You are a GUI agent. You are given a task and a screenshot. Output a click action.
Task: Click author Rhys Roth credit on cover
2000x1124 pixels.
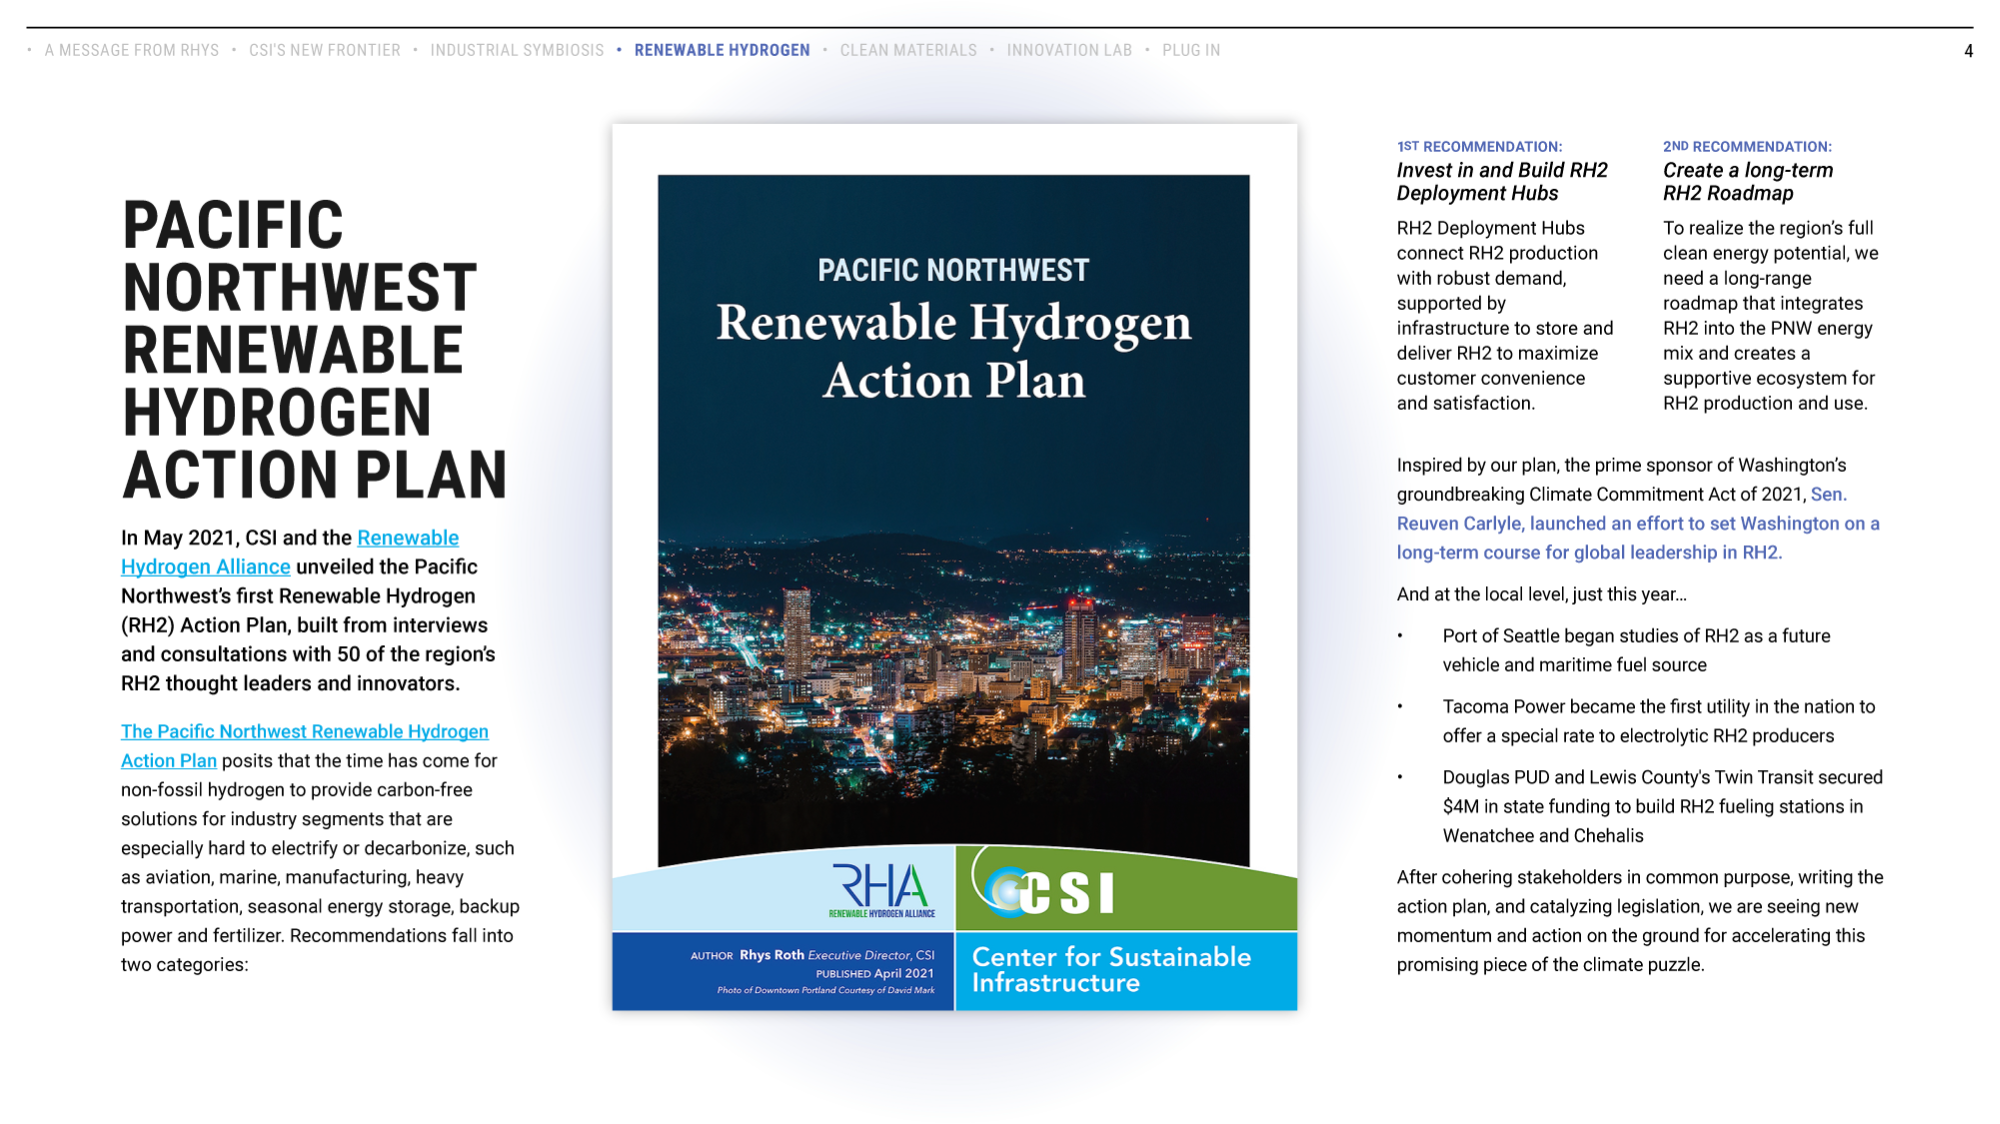(x=812, y=955)
